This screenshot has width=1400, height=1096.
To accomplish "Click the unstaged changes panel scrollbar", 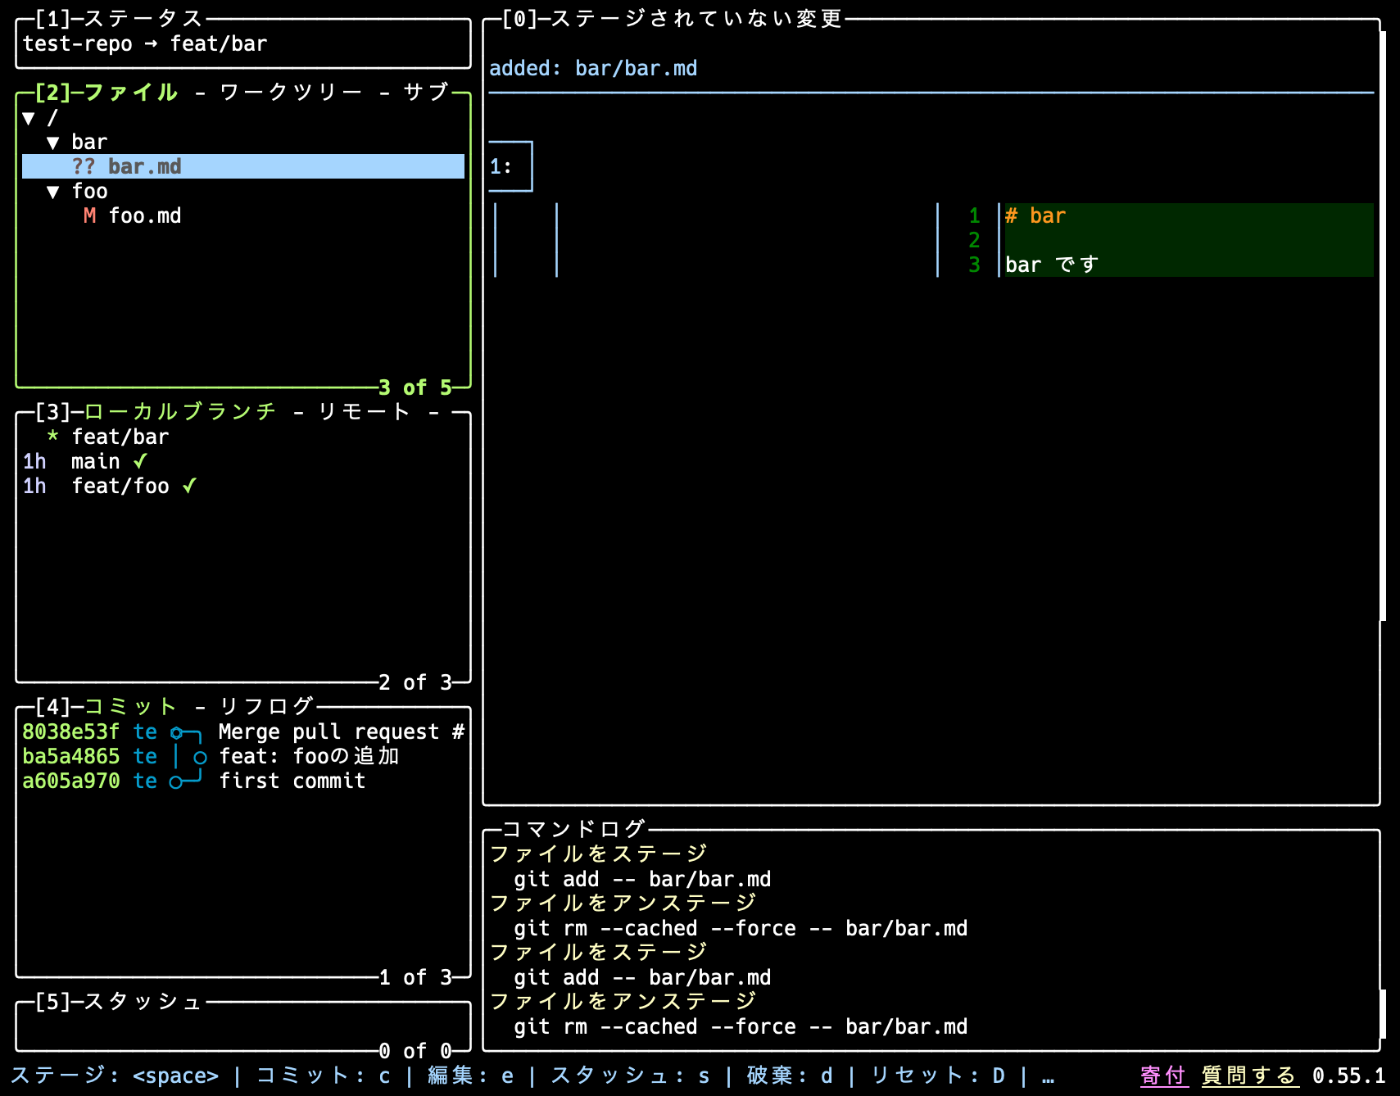I will coord(1384,326).
